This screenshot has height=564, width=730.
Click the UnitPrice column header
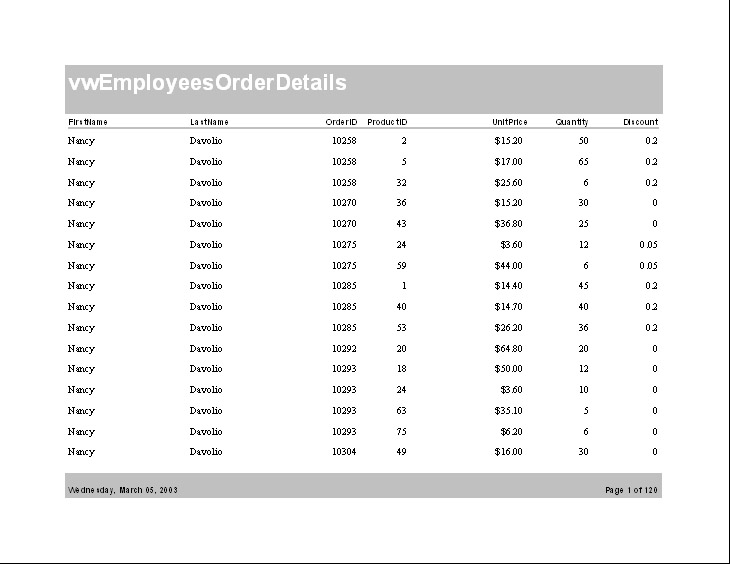[x=509, y=122]
